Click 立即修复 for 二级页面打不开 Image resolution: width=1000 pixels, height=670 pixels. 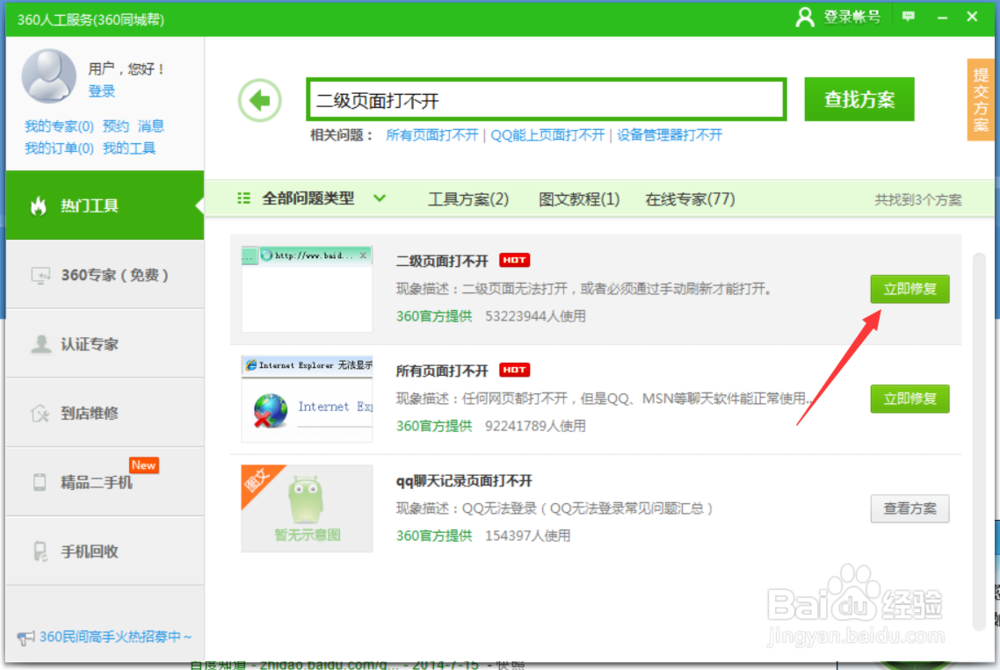pos(909,289)
